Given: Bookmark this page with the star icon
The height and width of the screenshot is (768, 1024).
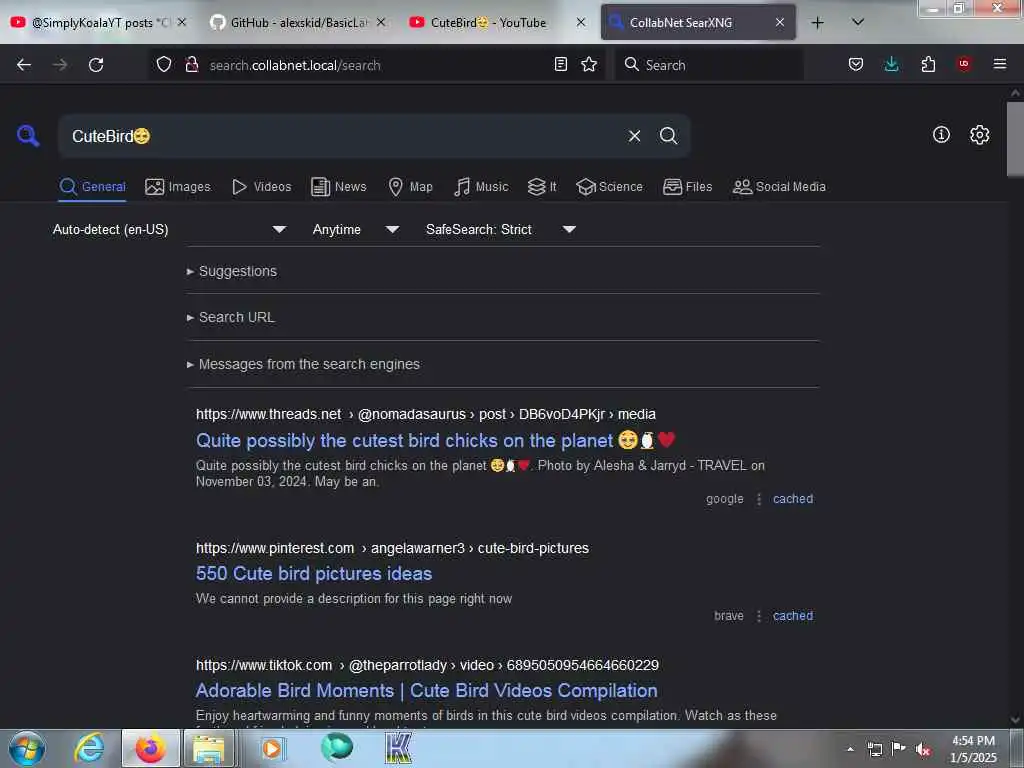Looking at the screenshot, I should click(589, 64).
